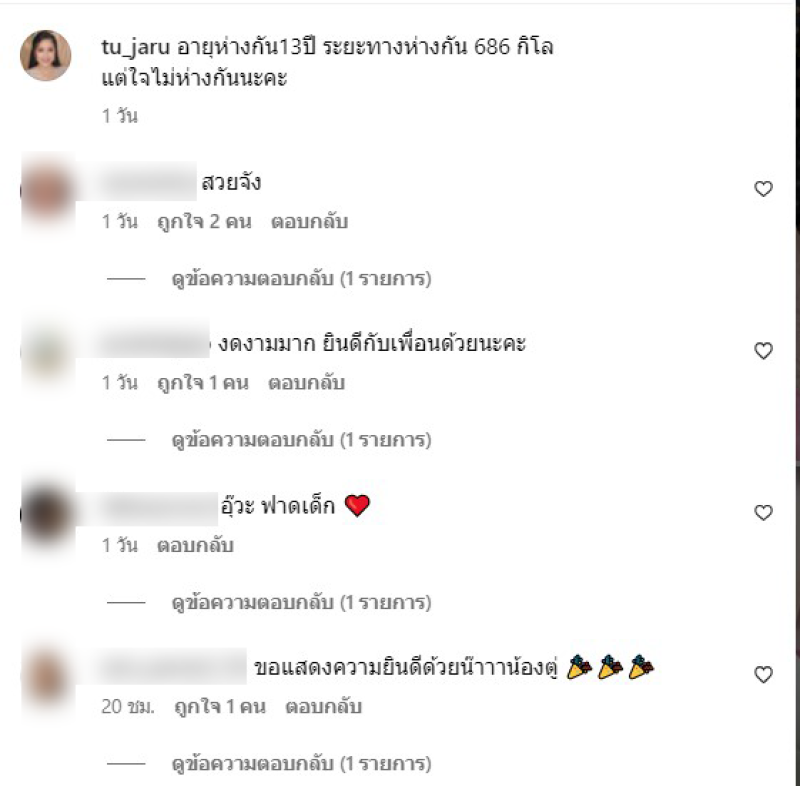Heart the ขอแสดงความยินดีด้วย comment
The height and width of the screenshot is (786, 800).
(763, 674)
